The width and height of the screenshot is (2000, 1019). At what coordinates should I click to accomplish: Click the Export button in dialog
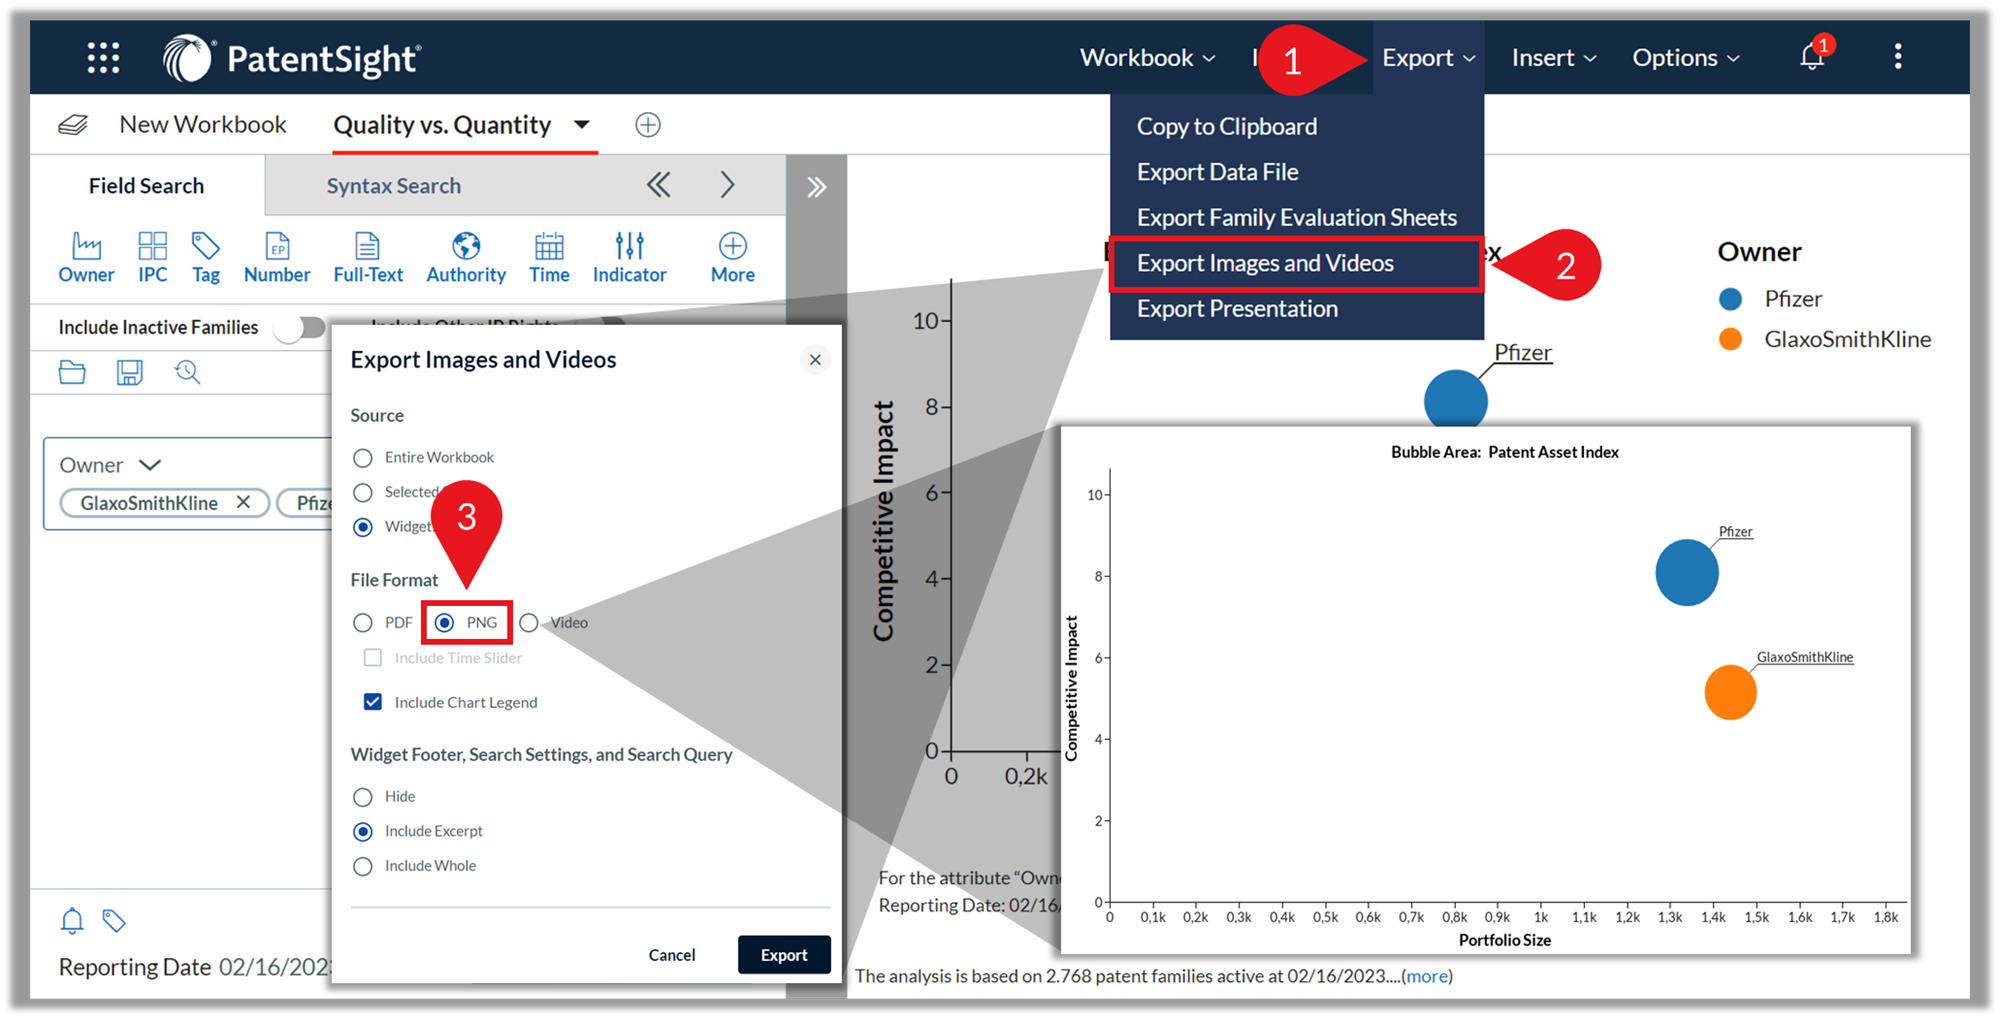[x=784, y=955]
